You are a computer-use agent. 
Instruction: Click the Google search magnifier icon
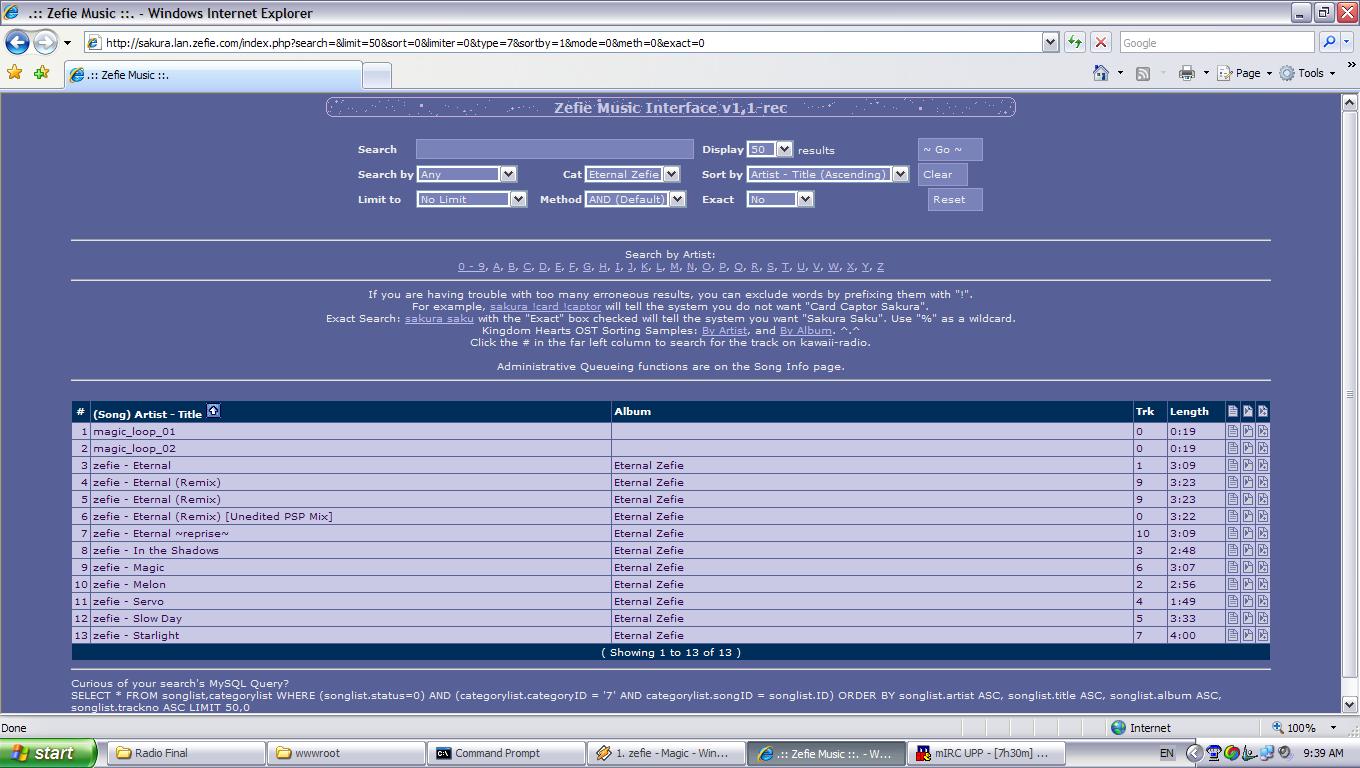[1329, 42]
